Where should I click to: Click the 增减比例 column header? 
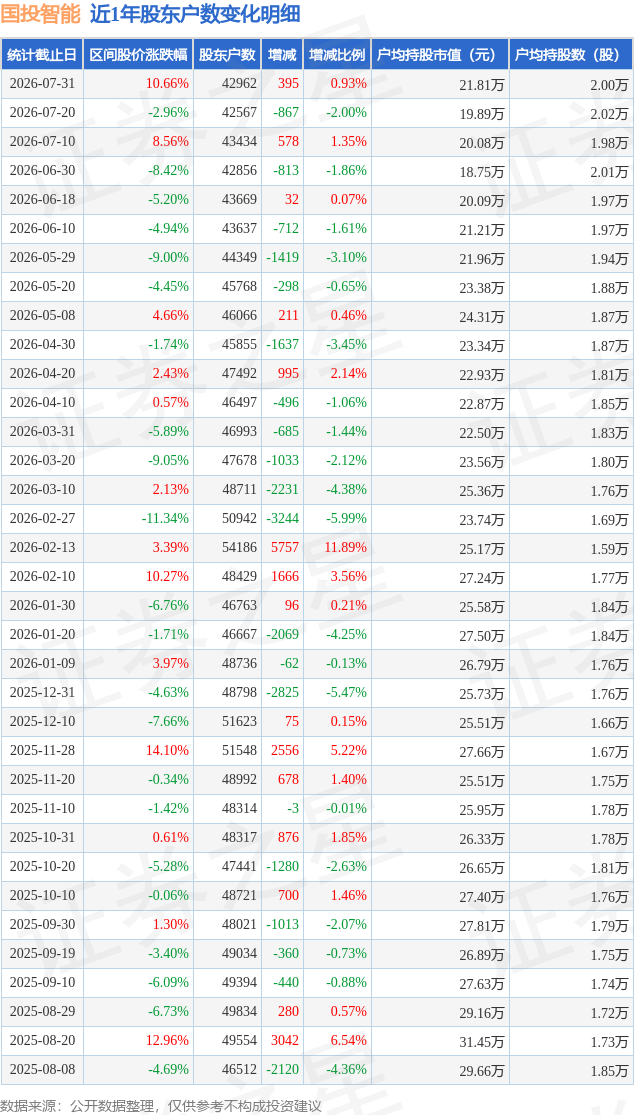(337, 54)
